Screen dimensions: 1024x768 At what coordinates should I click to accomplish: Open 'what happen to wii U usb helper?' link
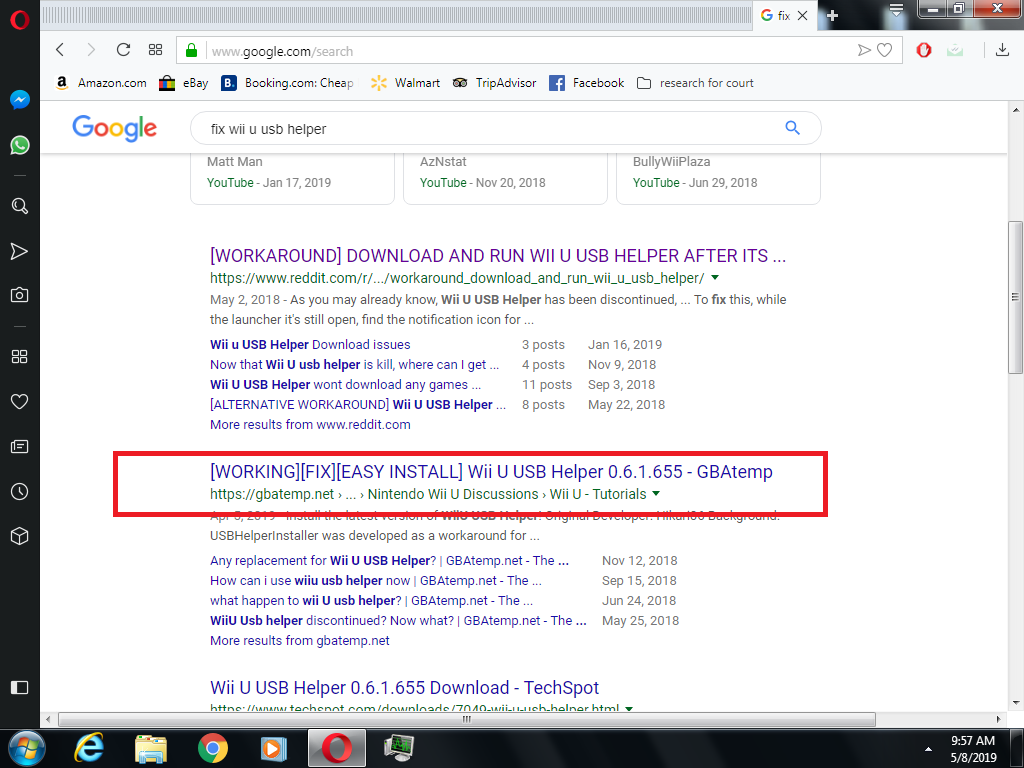point(372,600)
